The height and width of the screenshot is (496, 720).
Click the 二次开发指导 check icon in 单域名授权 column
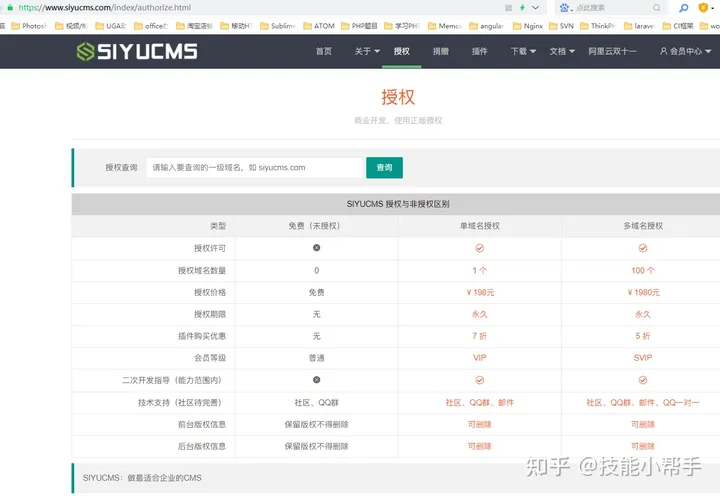[479, 380]
